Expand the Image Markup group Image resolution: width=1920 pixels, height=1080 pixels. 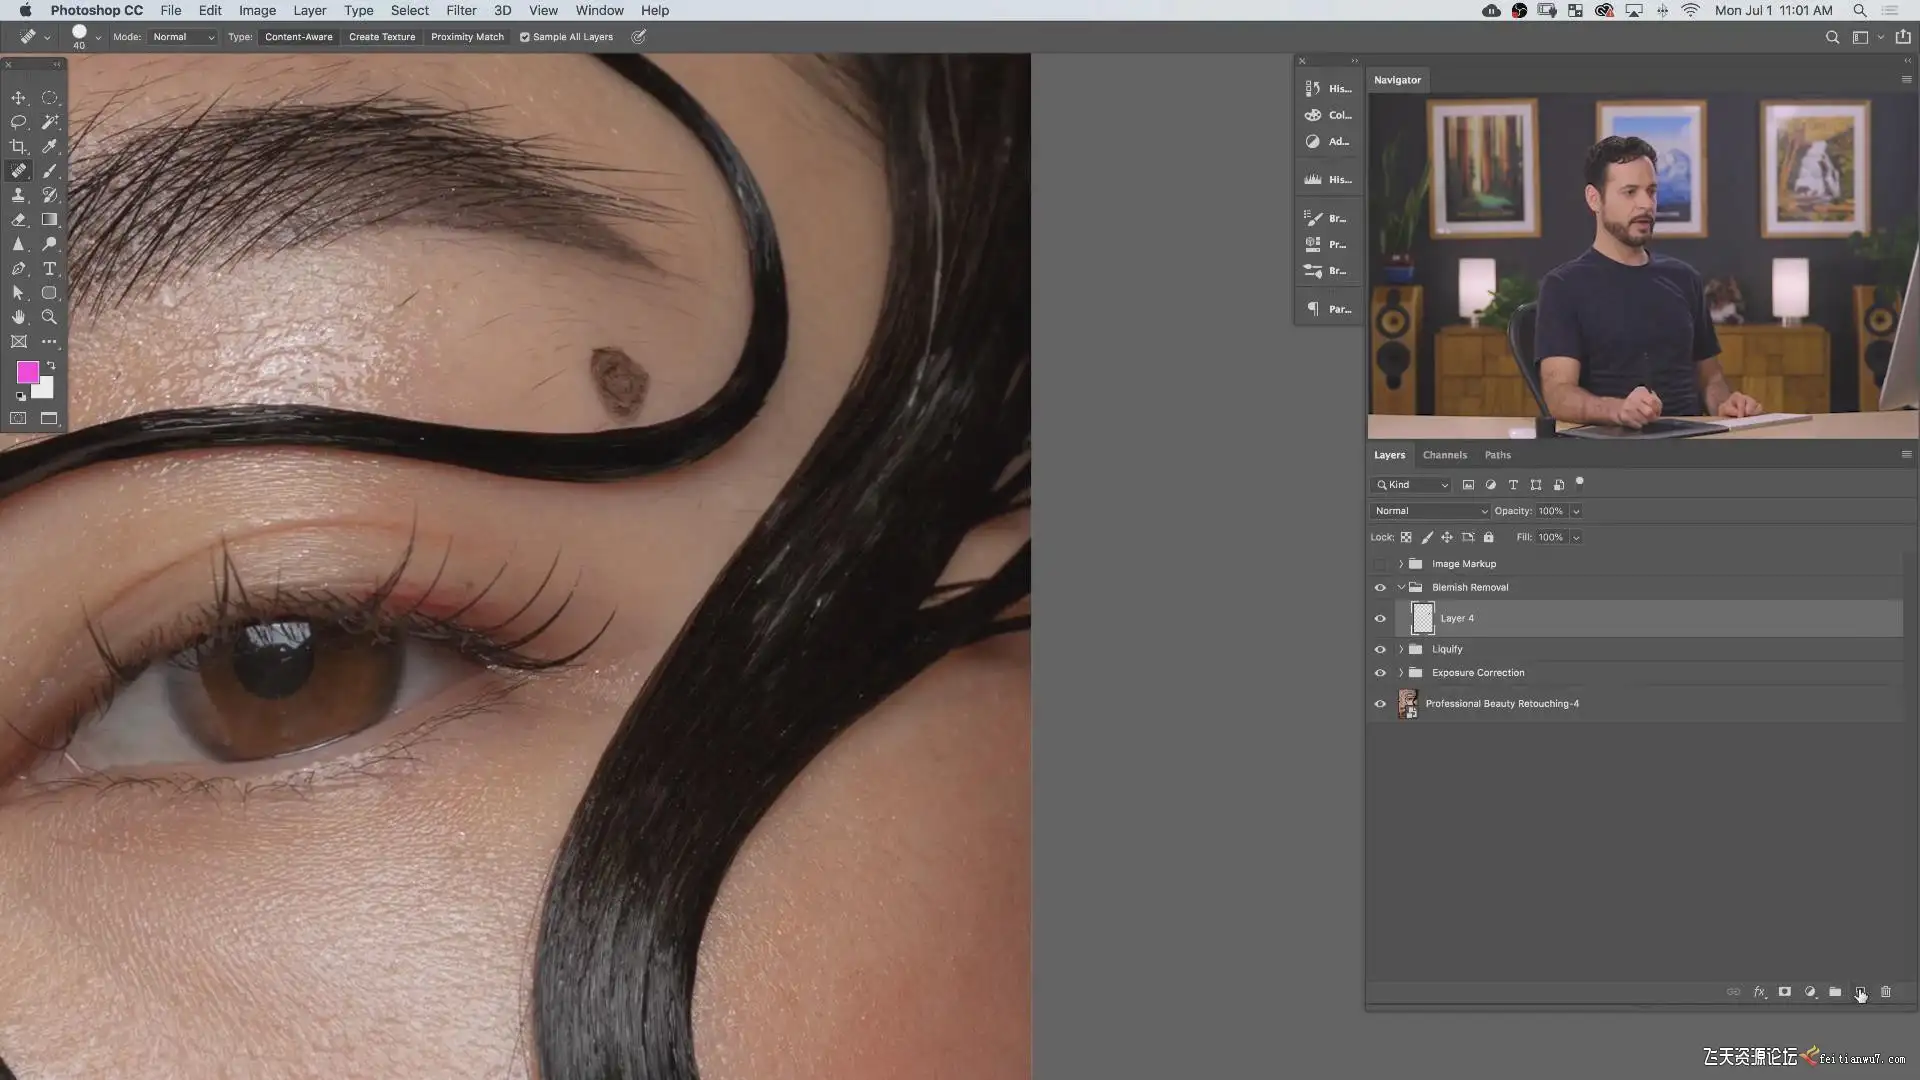(1401, 564)
